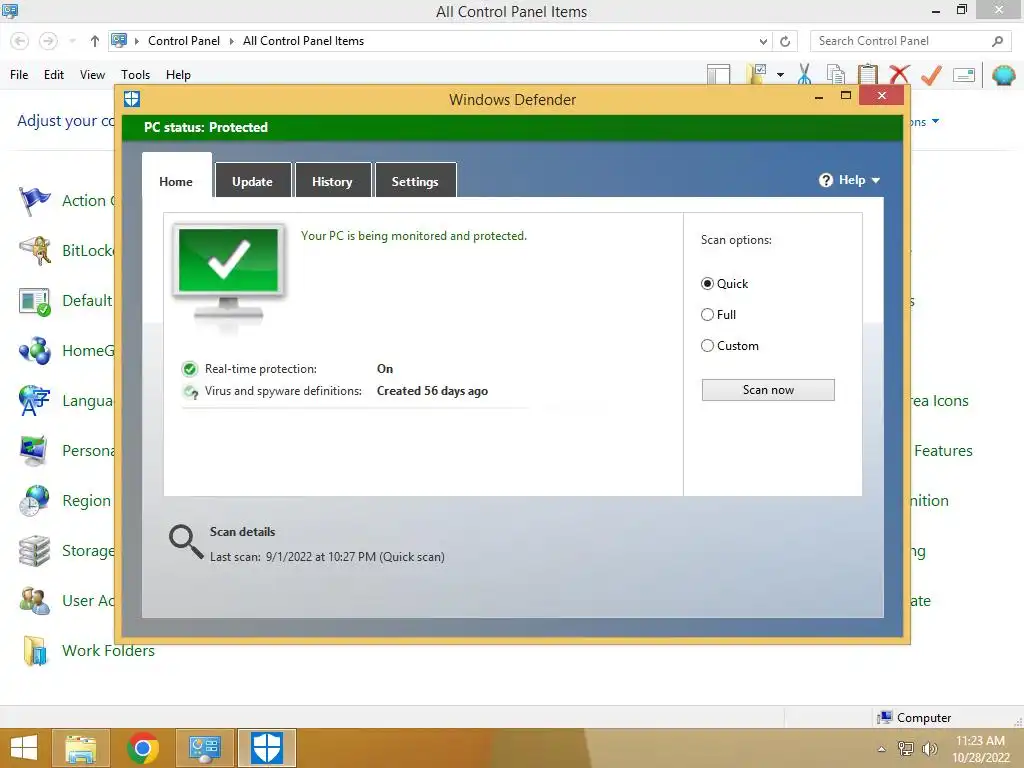Open the Storage Spaces drives icon
Image resolution: width=1024 pixels, height=768 pixels.
tap(35, 551)
